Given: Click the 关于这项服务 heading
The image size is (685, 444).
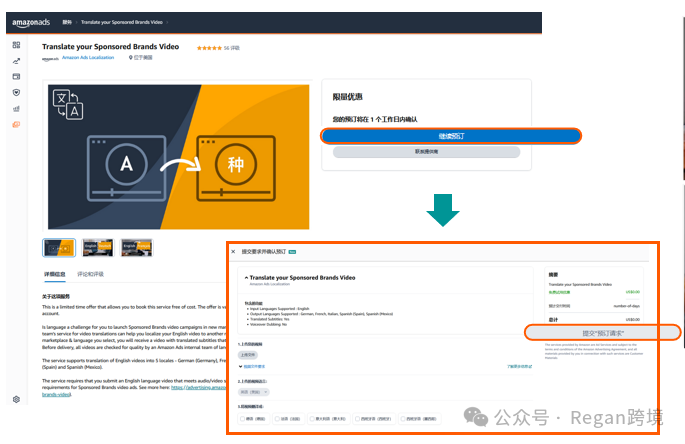Looking at the screenshot, I should point(56,296).
